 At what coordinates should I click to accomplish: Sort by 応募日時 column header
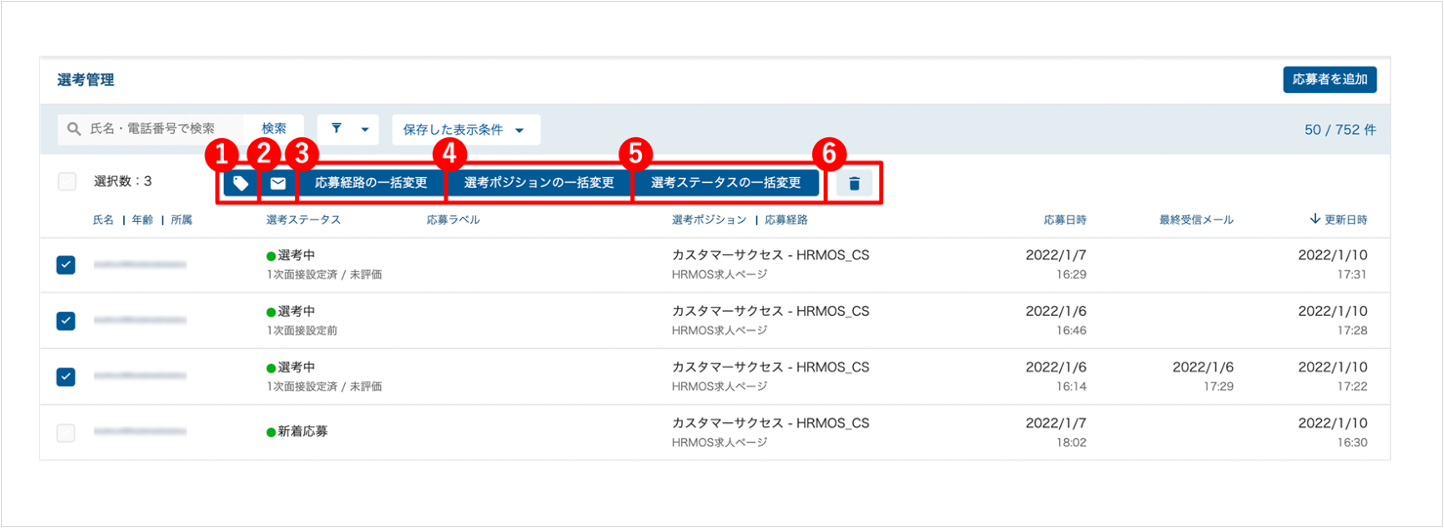[x=1064, y=219]
